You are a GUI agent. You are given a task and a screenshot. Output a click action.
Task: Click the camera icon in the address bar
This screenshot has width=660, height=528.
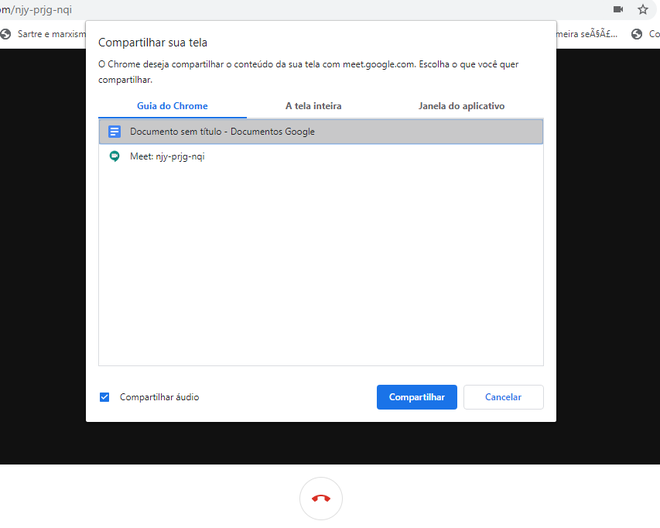click(x=618, y=9)
